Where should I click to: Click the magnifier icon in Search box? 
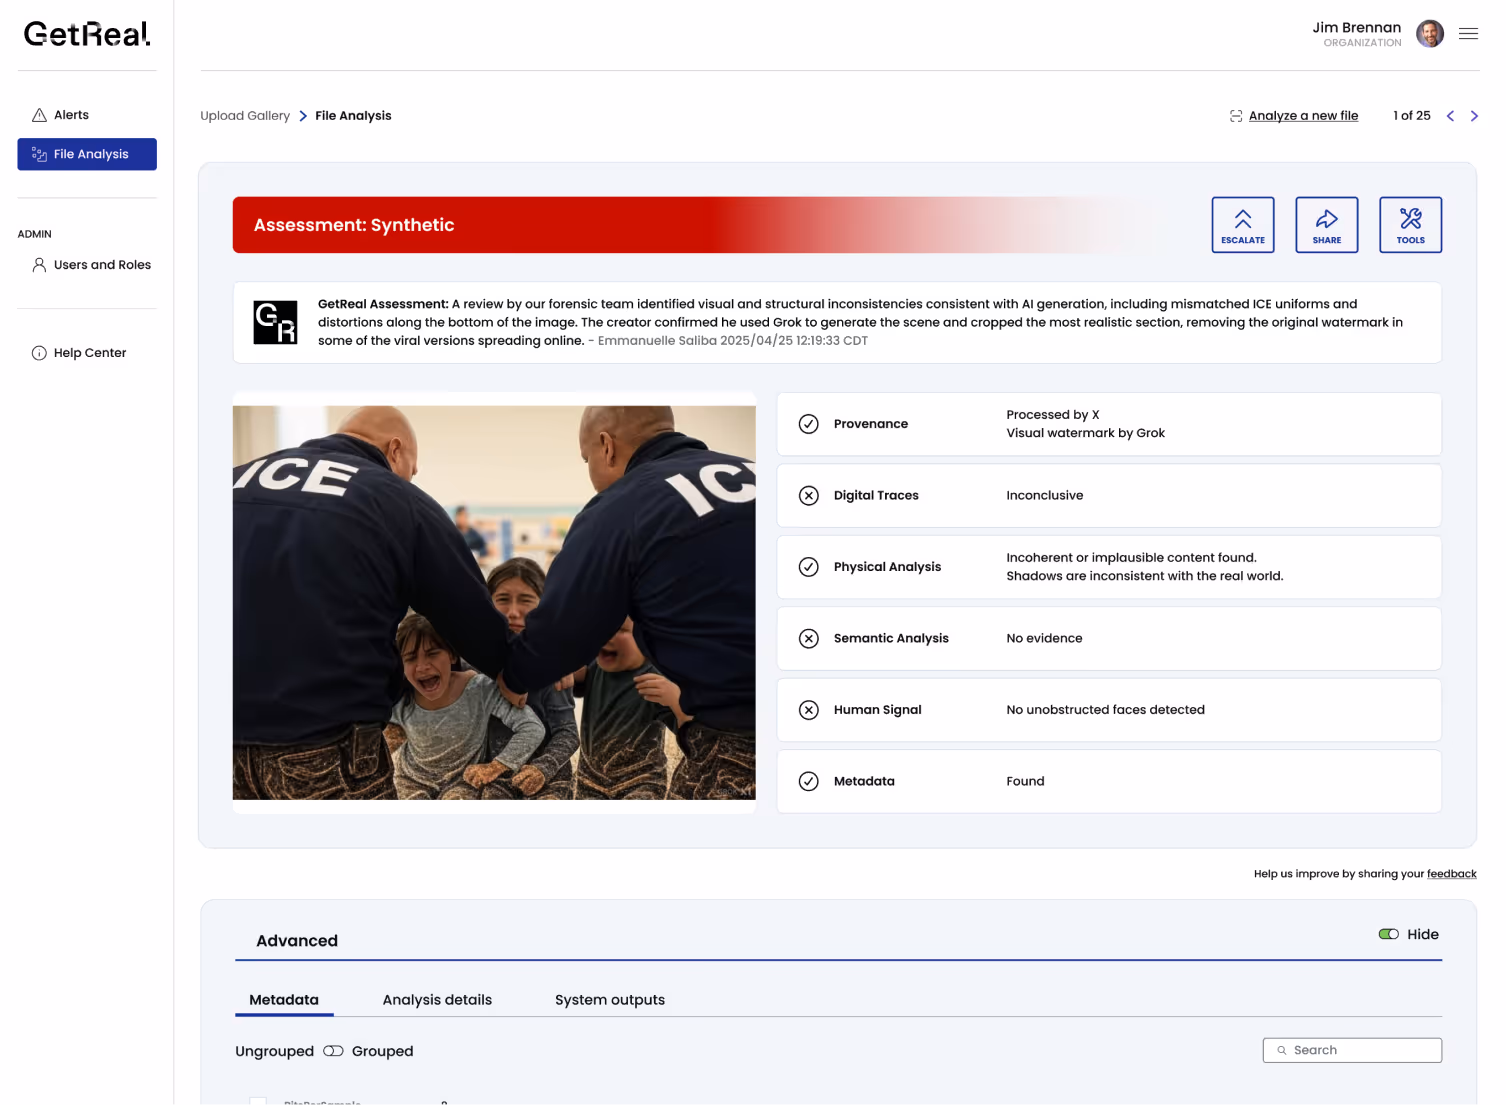1282,1050
